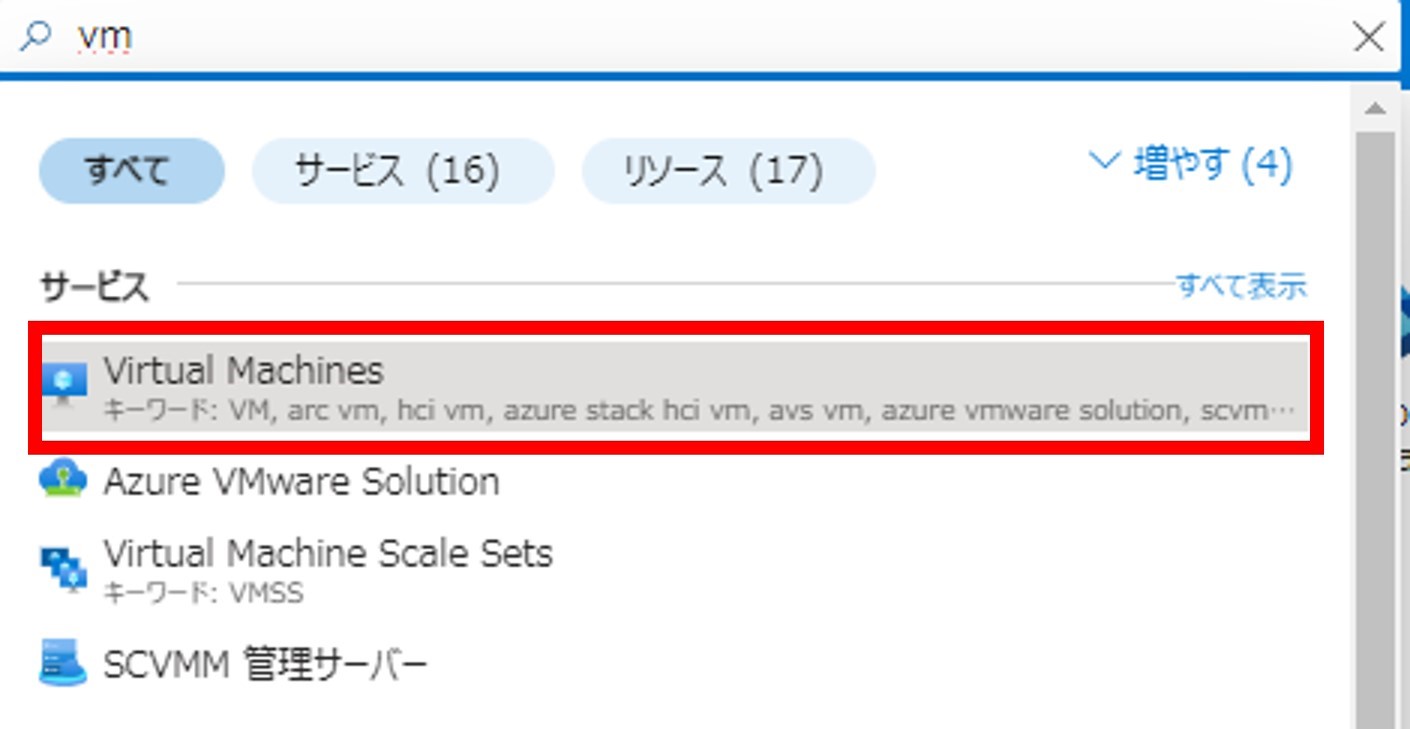Screen dimensions: 1410x729
Task: Expand more filters with 増やす (4)
Action: coord(1212,165)
